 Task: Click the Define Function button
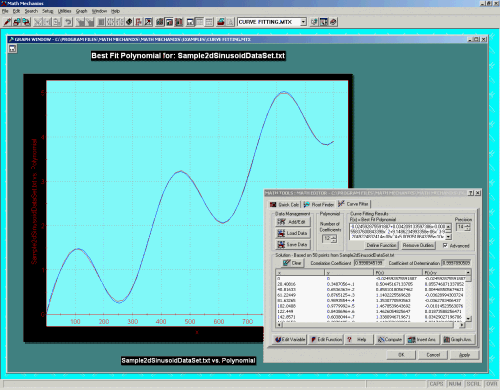point(381,245)
